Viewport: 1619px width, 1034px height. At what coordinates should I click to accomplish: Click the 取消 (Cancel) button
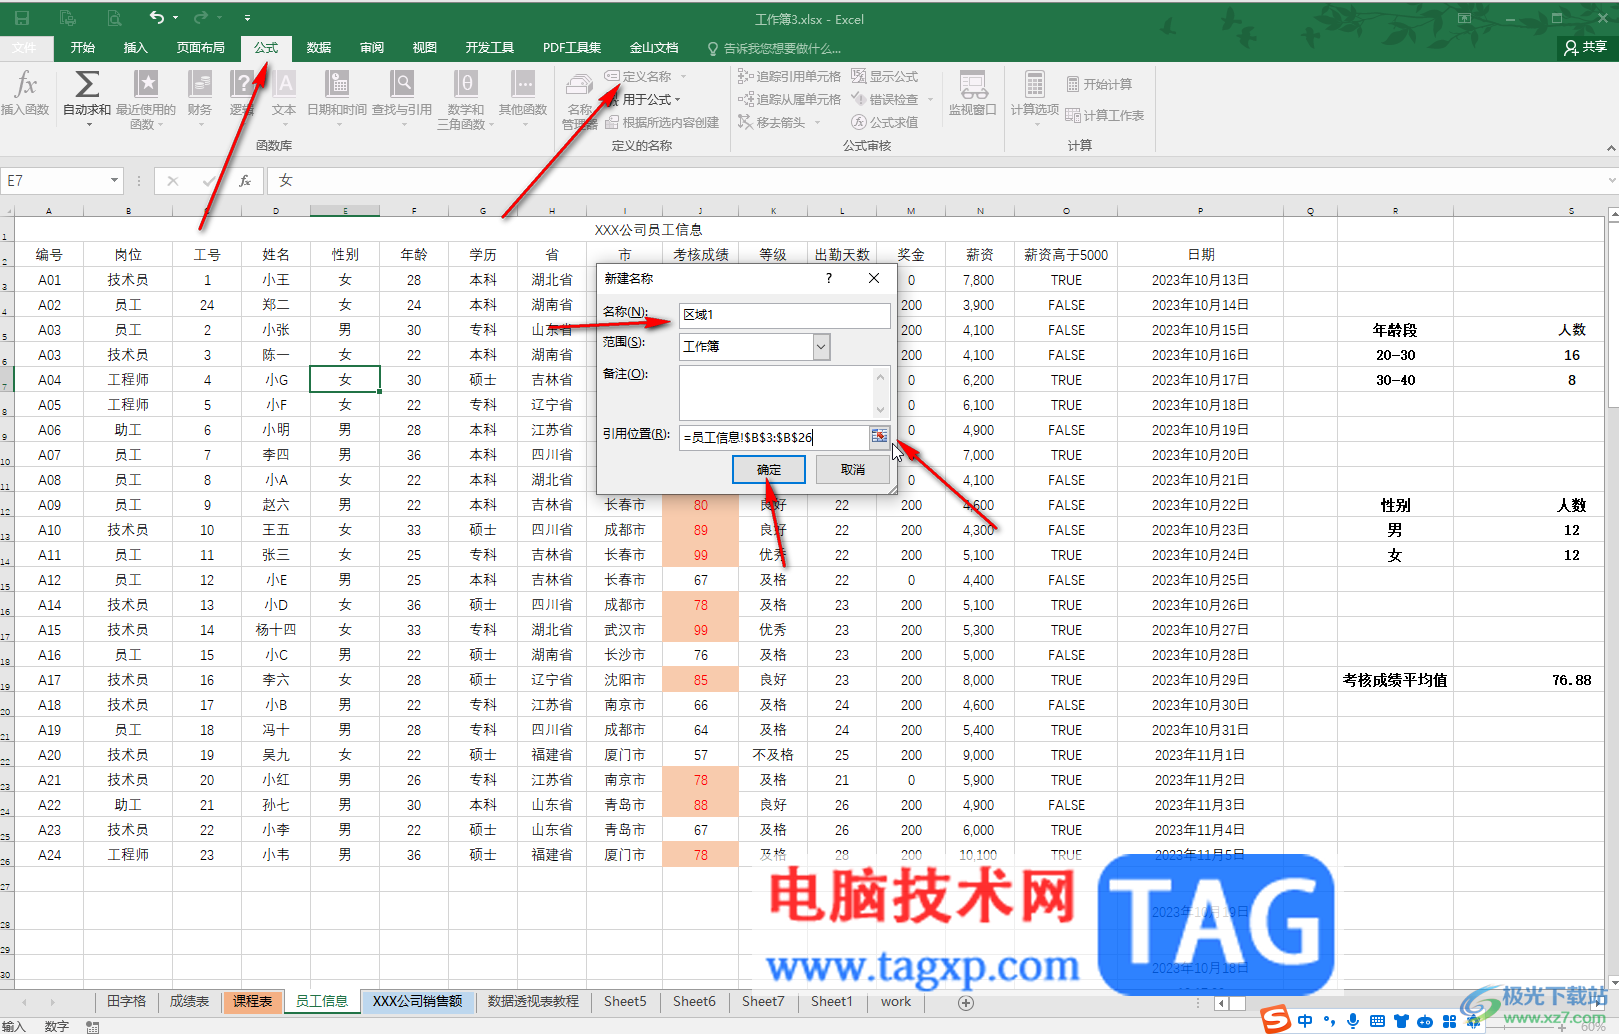click(x=853, y=470)
